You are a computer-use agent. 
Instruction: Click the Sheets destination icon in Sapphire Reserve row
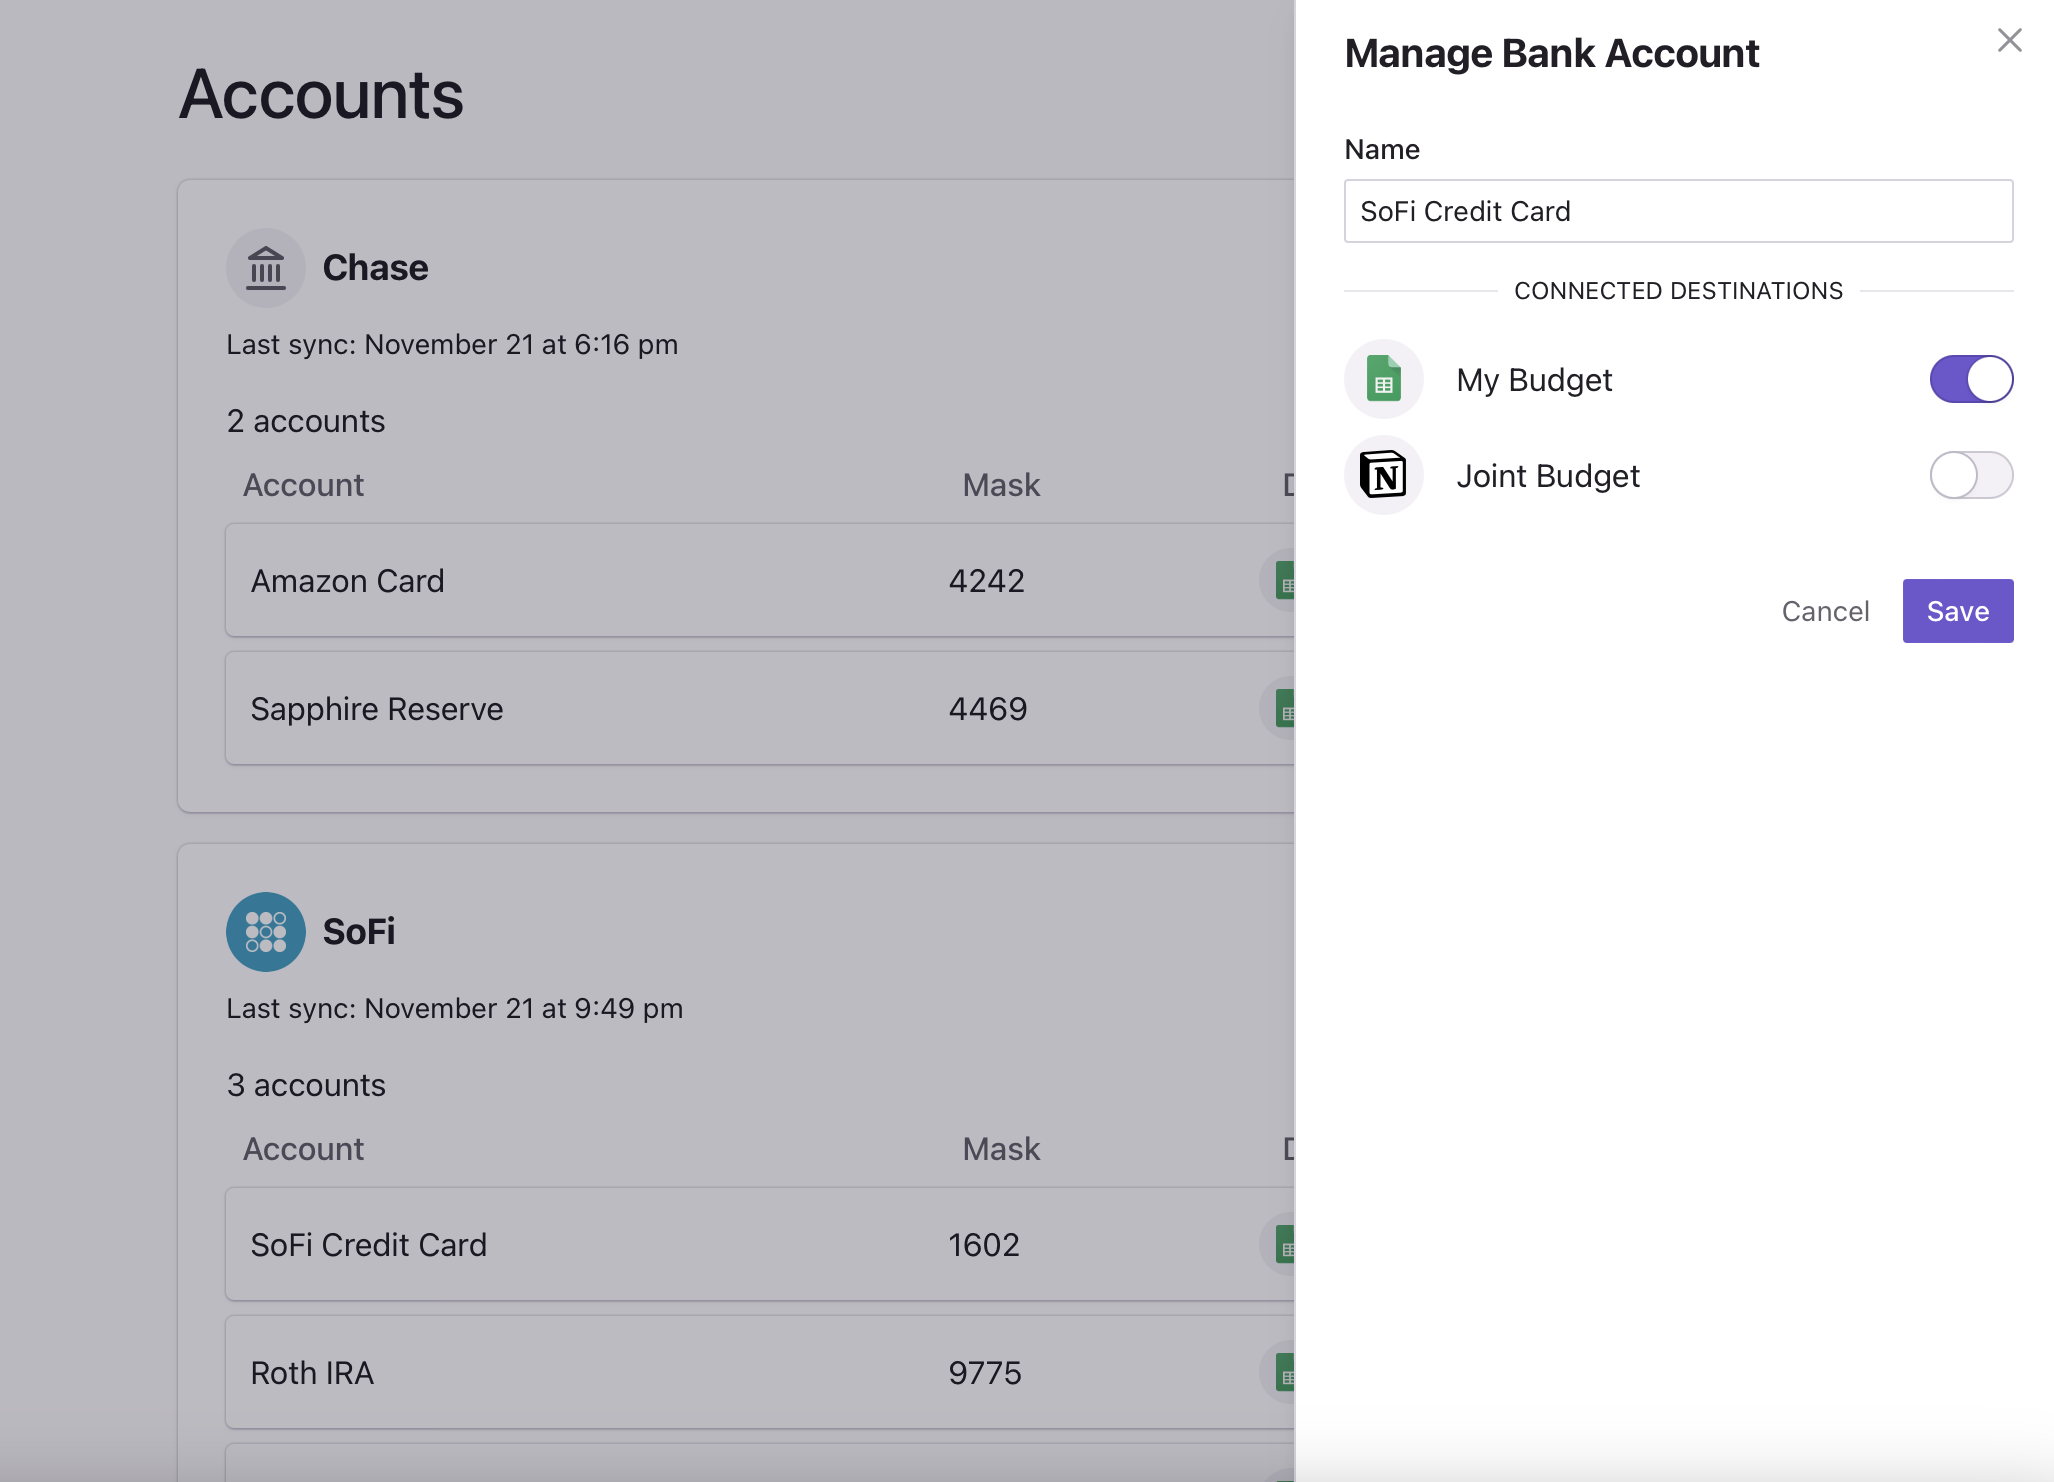(1283, 709)
